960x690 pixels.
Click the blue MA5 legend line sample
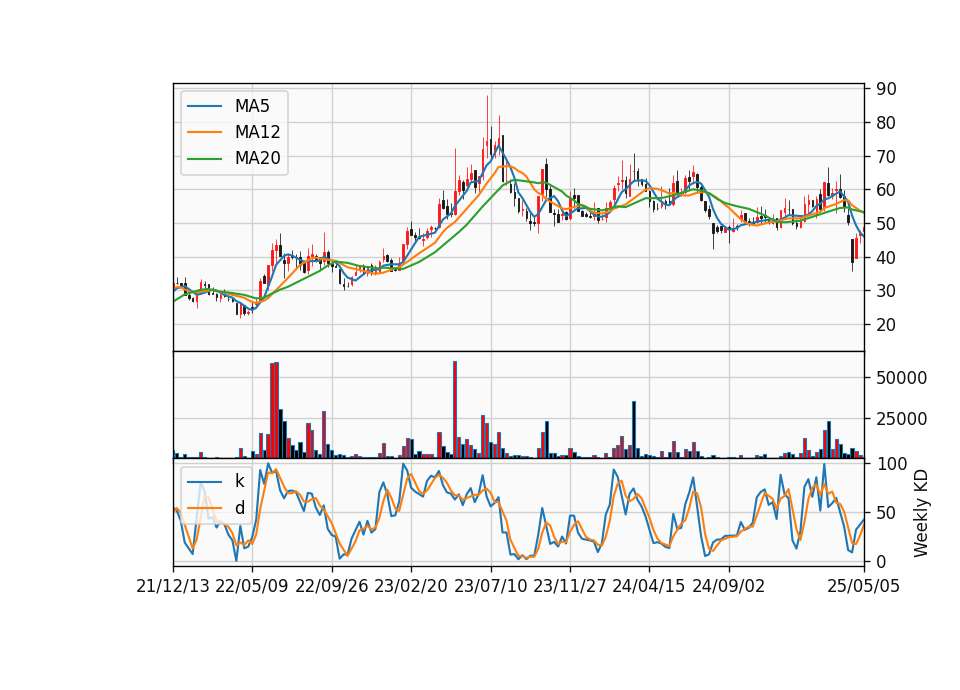pos(204,106)
